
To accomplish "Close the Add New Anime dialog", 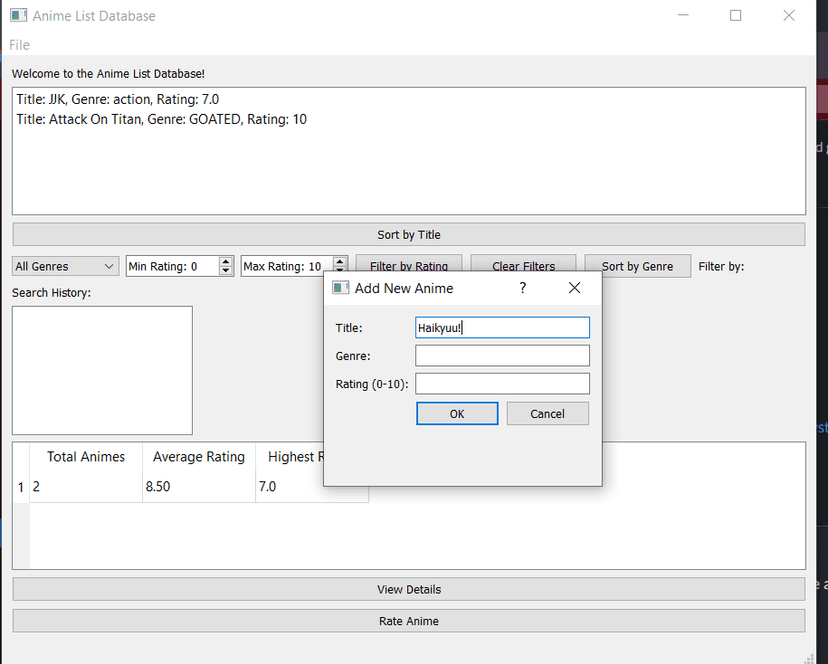I will coord(574,288).
